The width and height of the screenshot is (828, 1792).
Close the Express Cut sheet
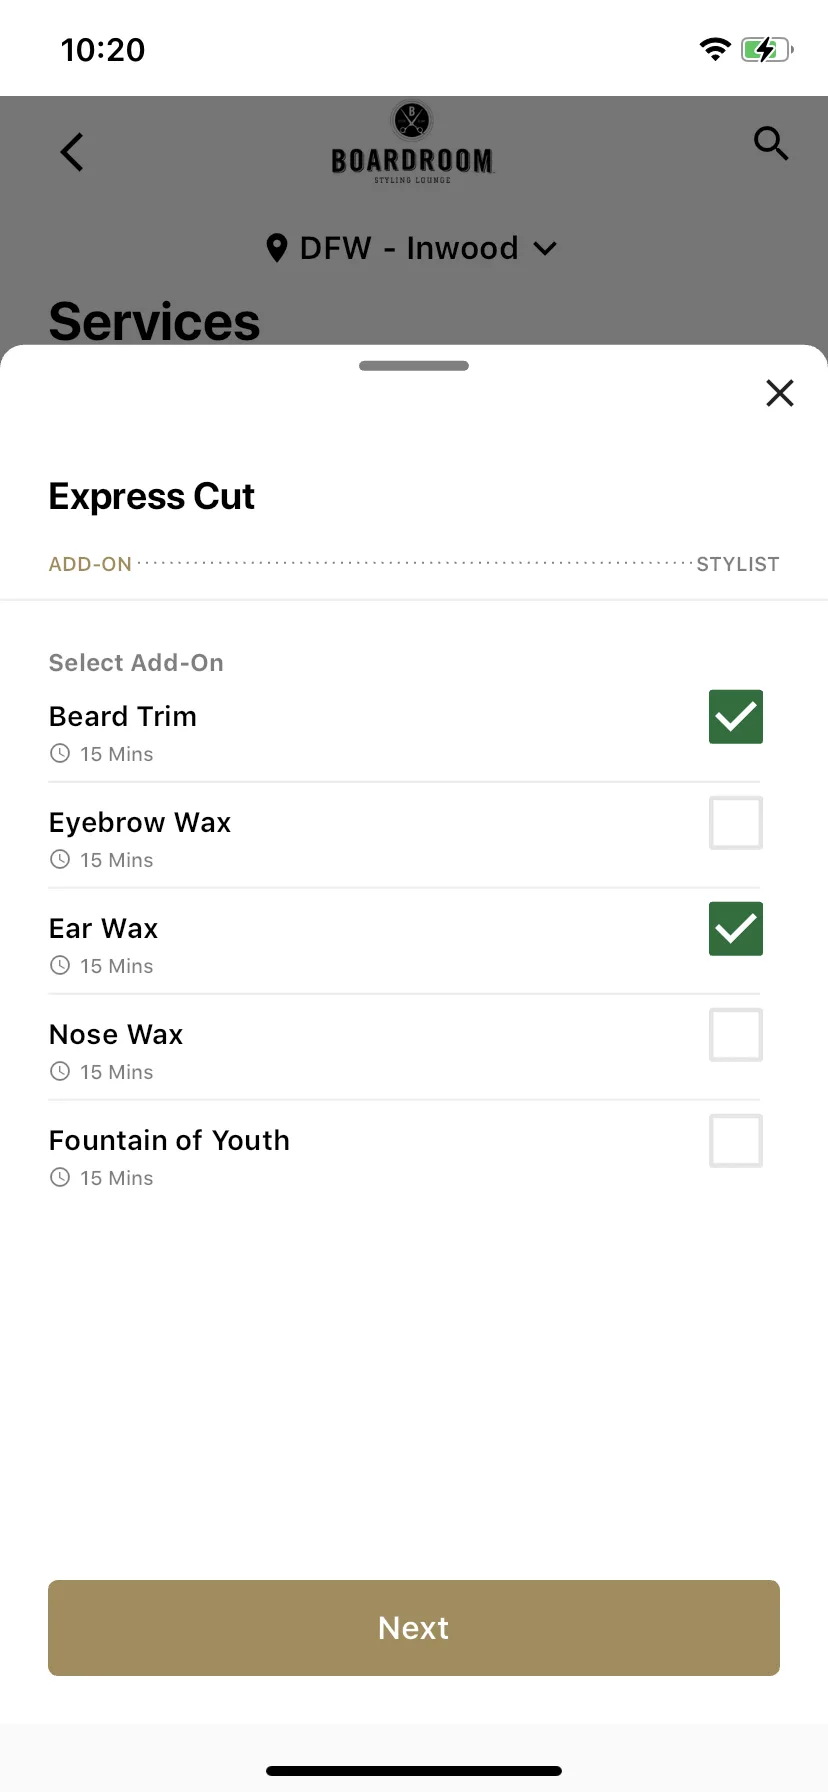[x=780, y=393]
